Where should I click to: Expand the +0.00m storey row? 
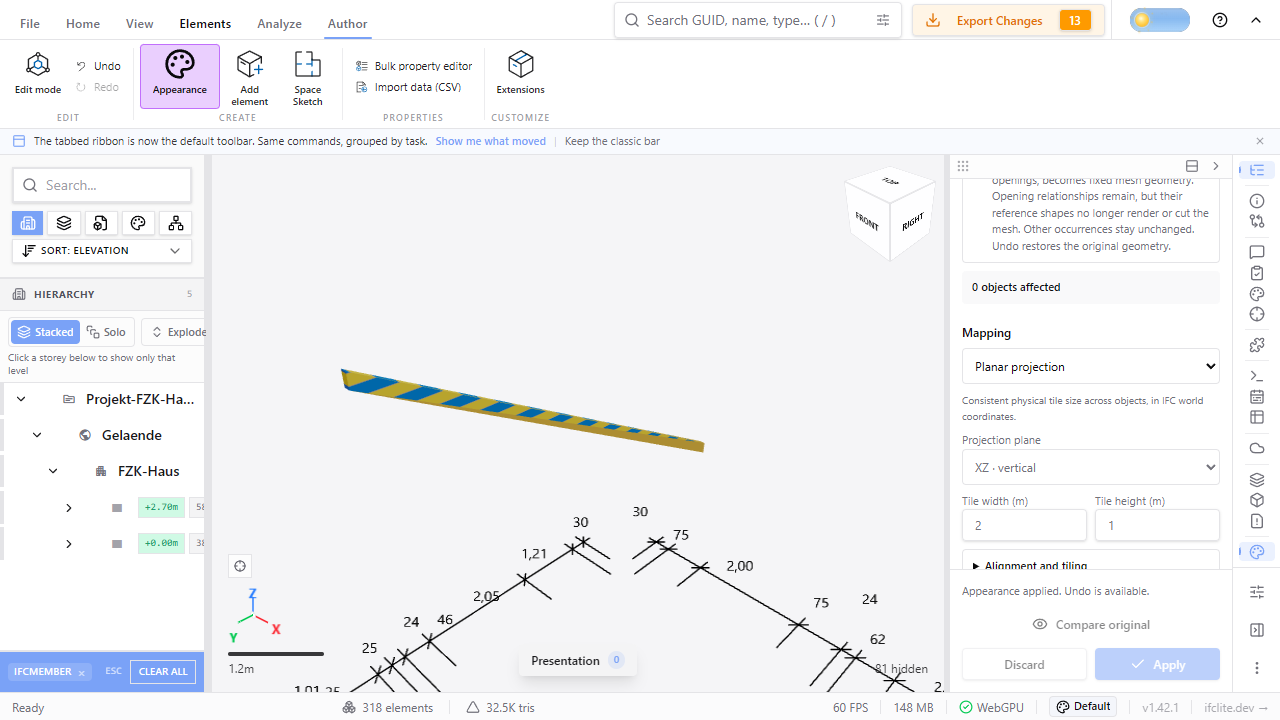coord(68,544)
